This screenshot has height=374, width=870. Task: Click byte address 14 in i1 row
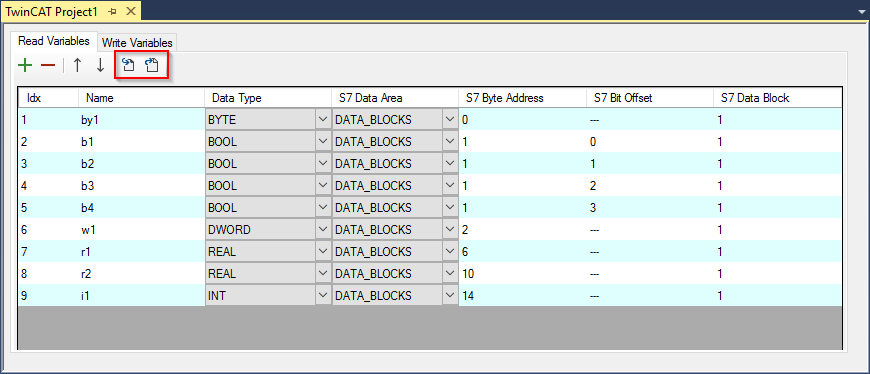[x=523, y=296]
